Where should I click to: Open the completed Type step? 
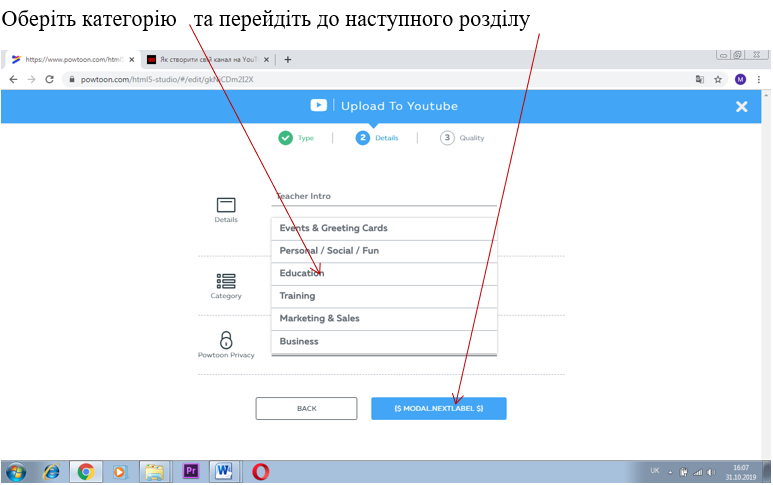(296, 138)
